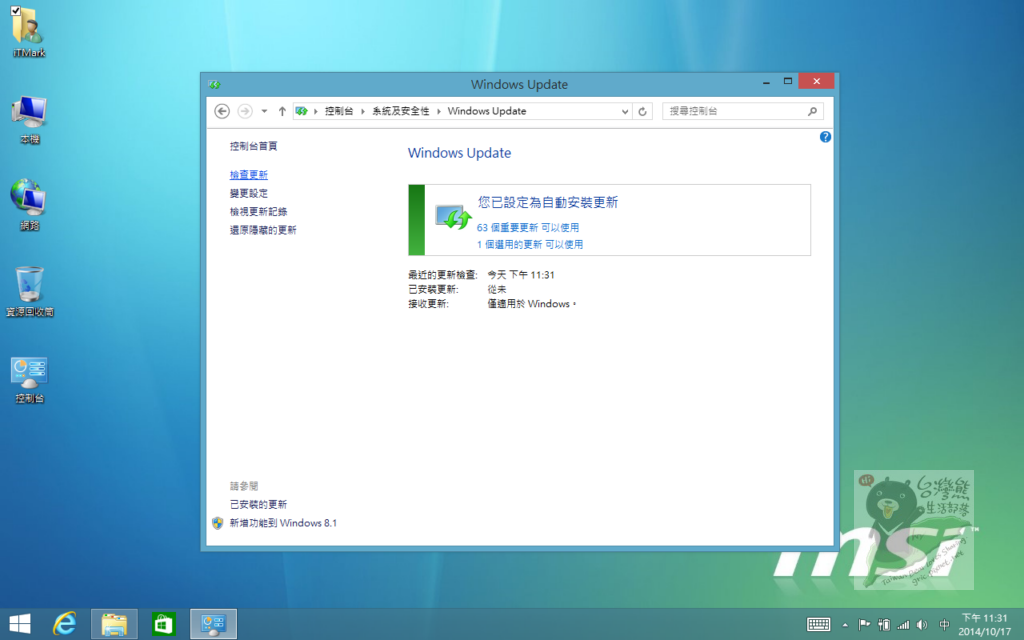
Task: Select the Control Panel taskbar button
Action: pyautogui.click(x=214, y=624)
